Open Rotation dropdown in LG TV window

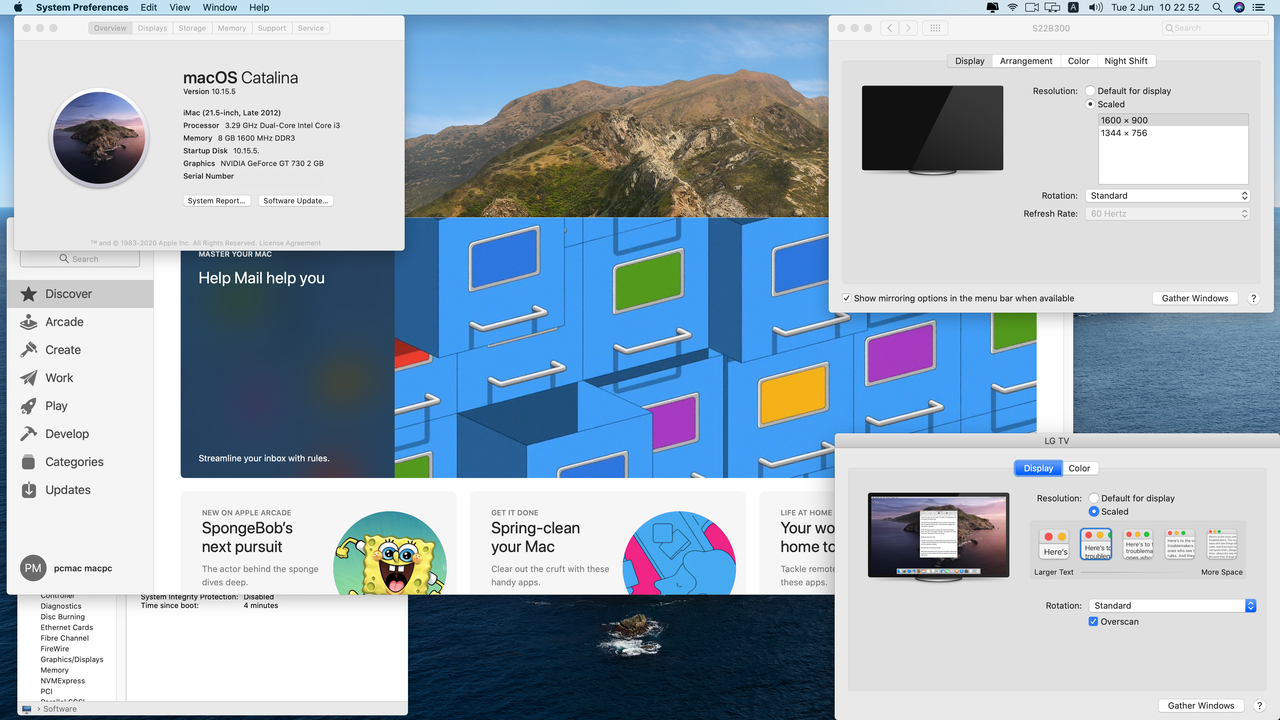click(1172, 606)
